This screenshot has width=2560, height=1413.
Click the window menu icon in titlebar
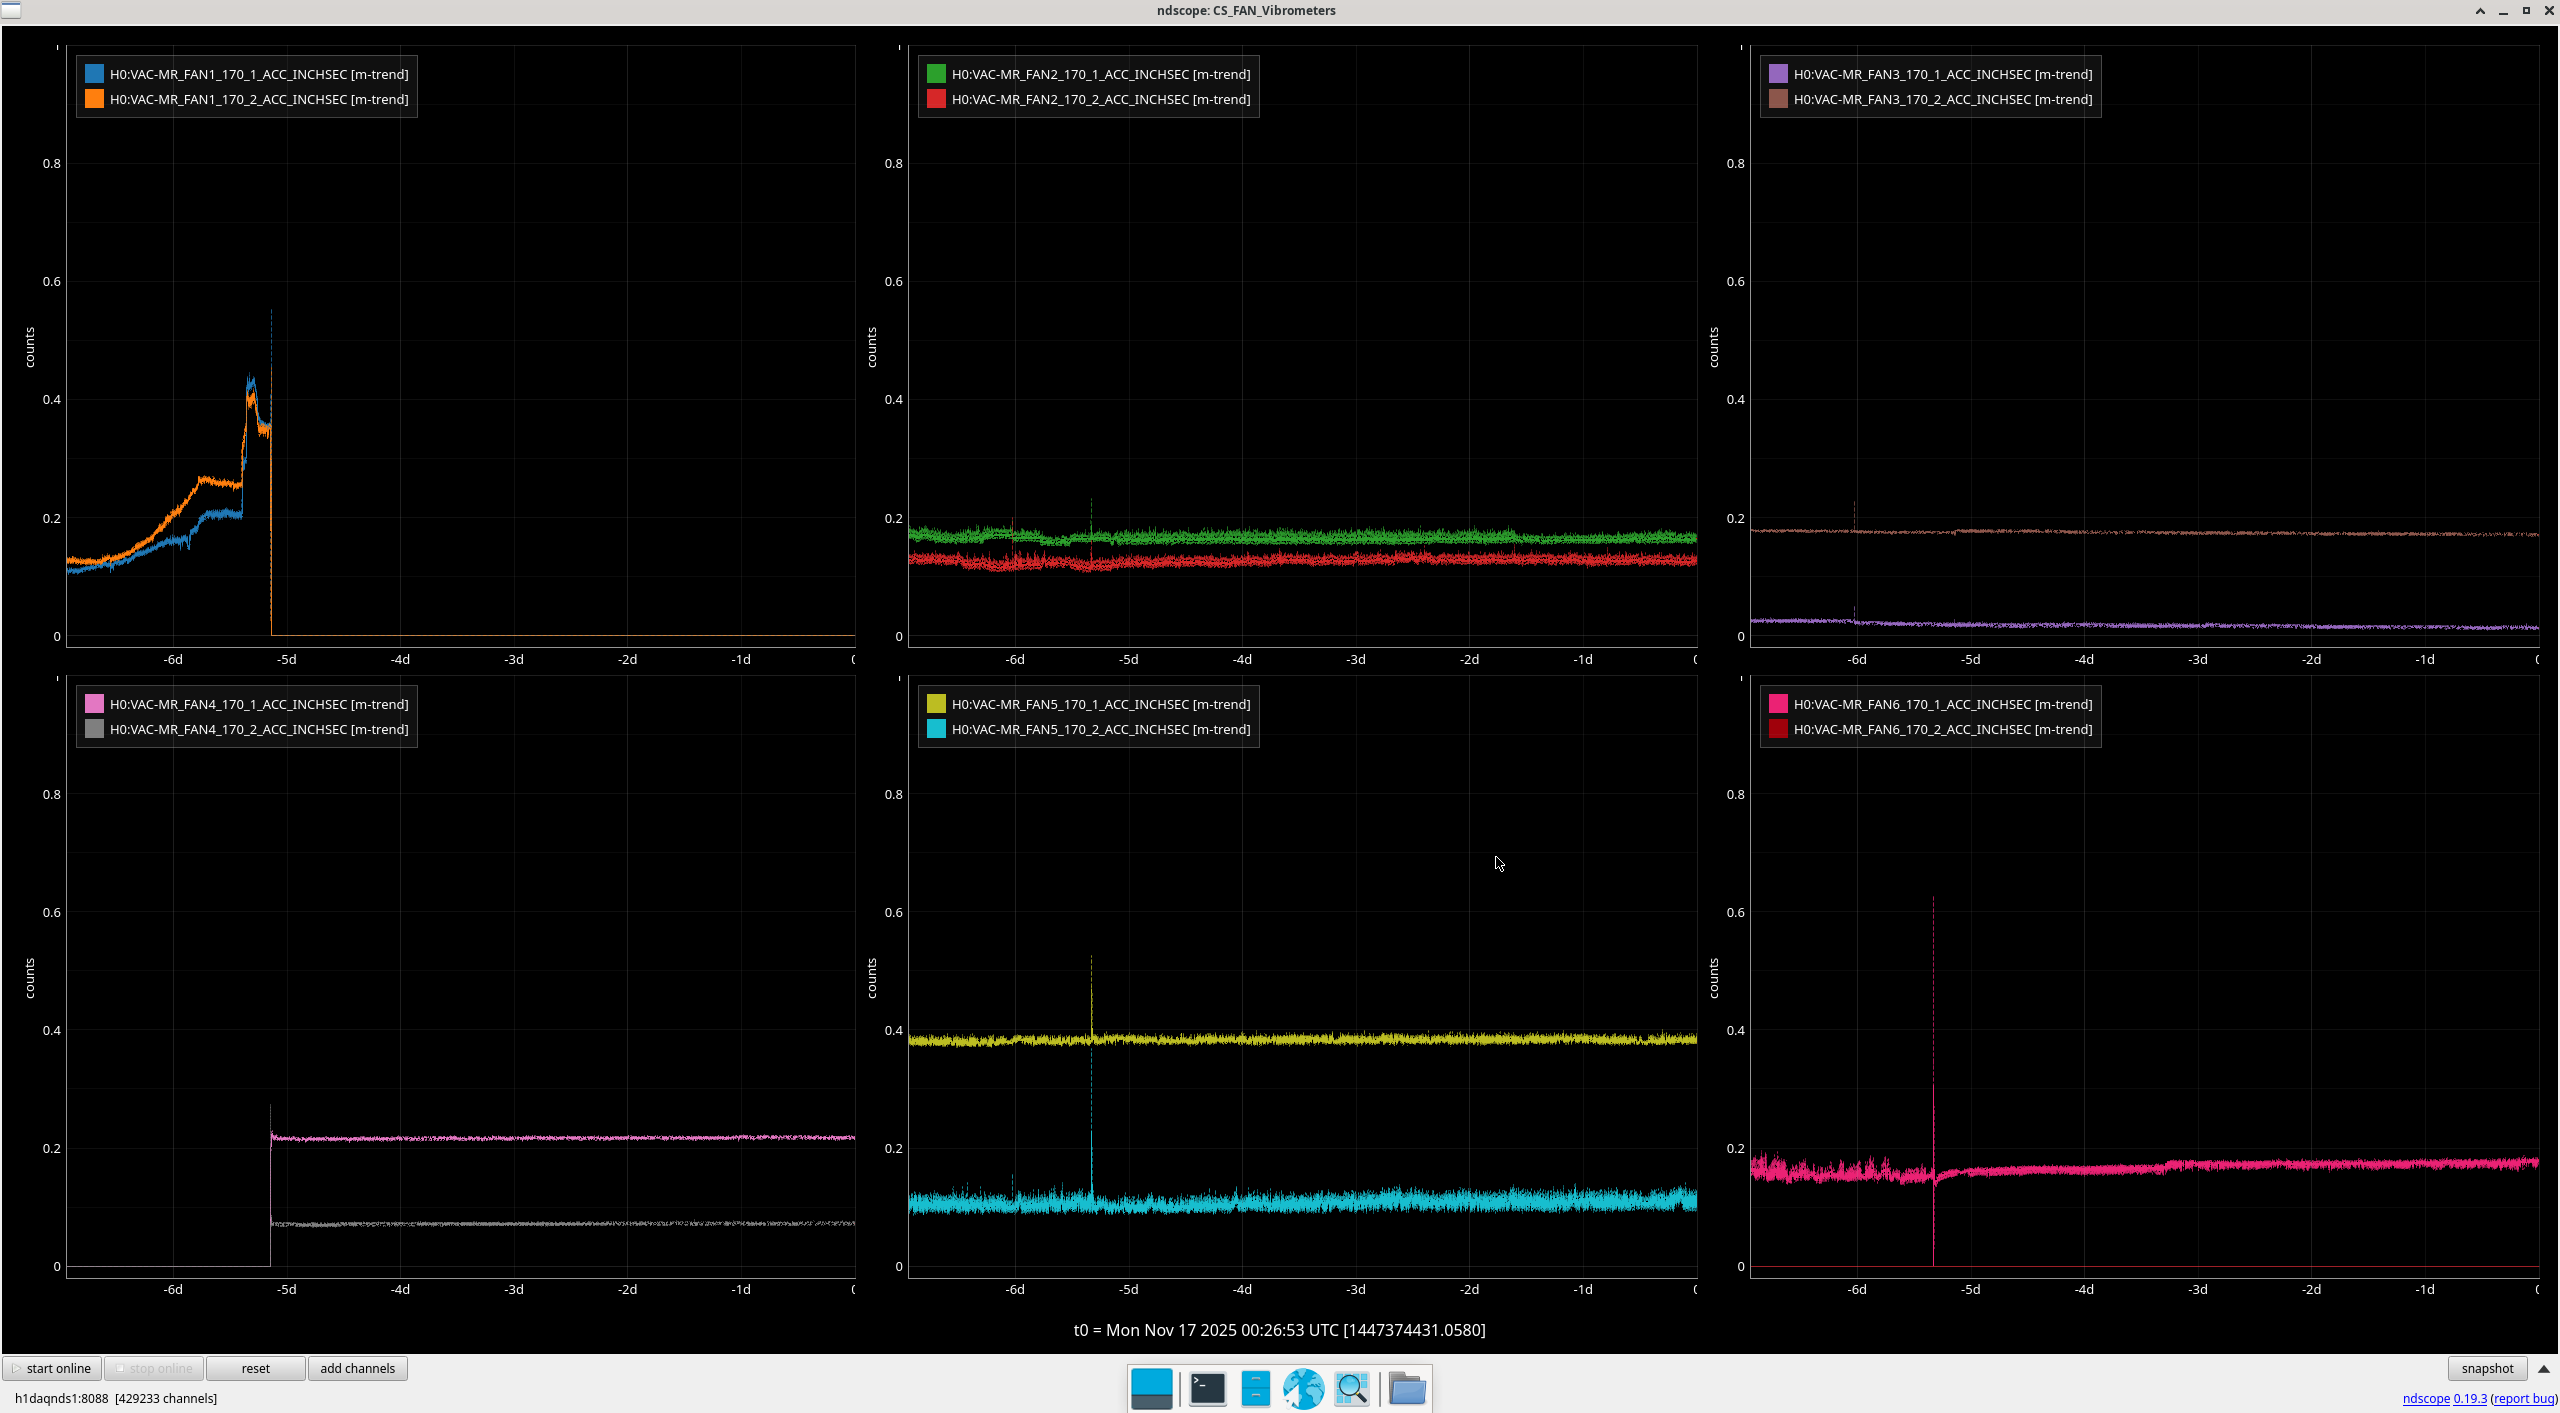tap(10, 10)
